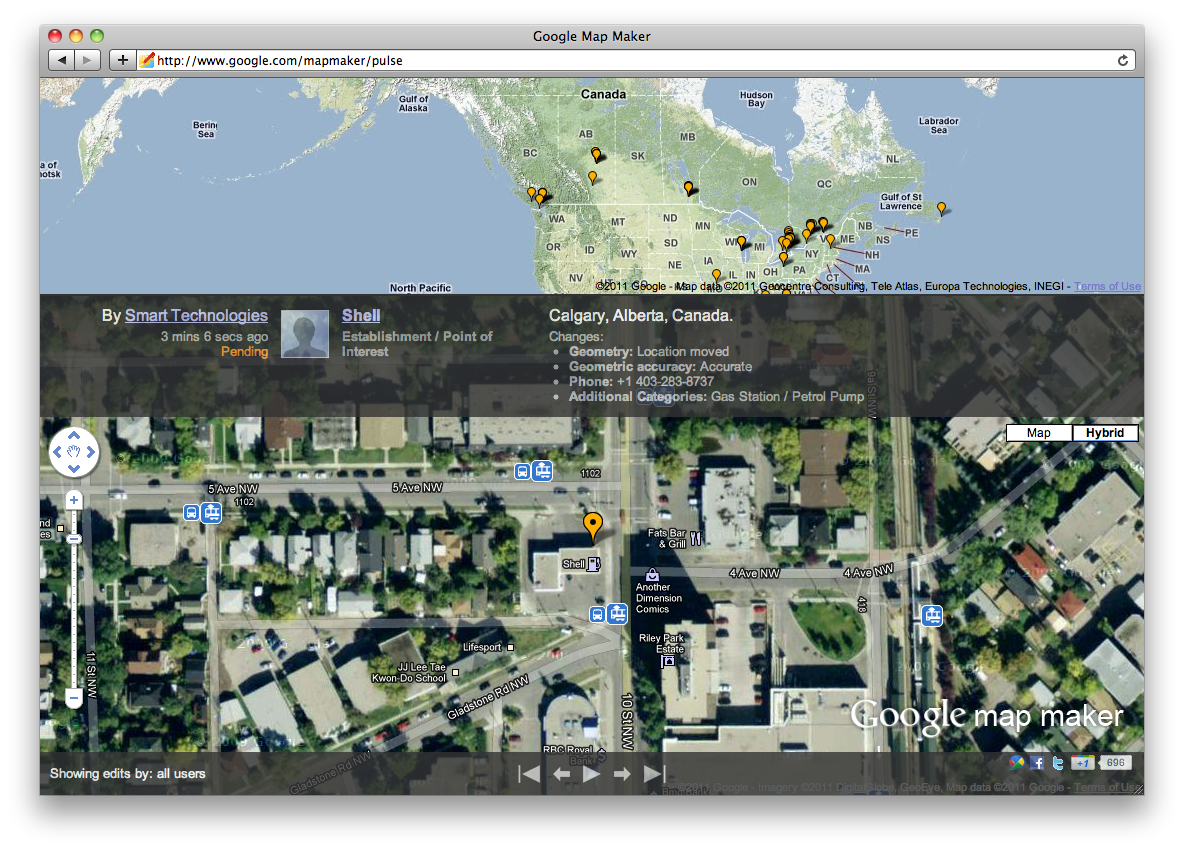Click the 'Geometry: Location moved' change entry
Screen dimensions: 1184x850
(649, 352)
